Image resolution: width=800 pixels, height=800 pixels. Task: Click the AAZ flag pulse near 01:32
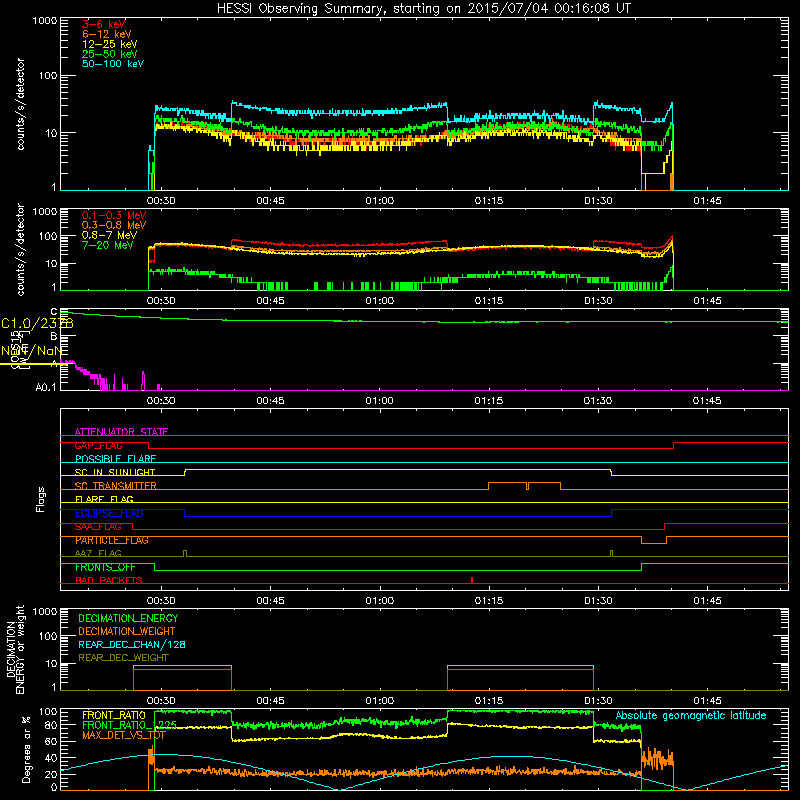(611, 554)
